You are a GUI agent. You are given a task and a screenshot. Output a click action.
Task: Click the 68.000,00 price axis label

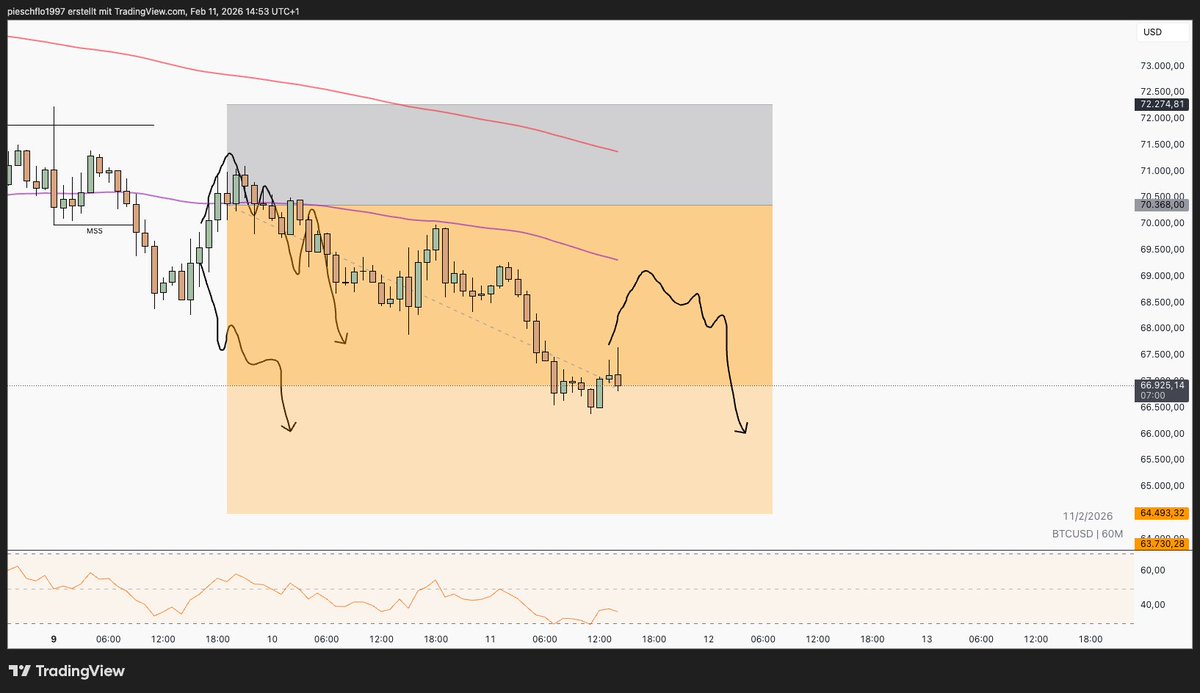pyautogui.click(x=1163, y=328)
